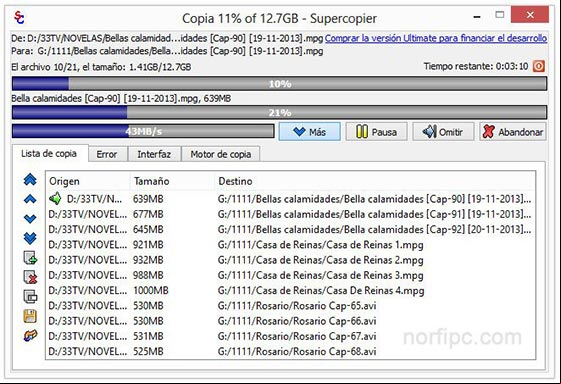Image resolution: width=561 pixels, height=384 pixels.
Task: Select the 645MB Cap-92 row
Action: 290,229
